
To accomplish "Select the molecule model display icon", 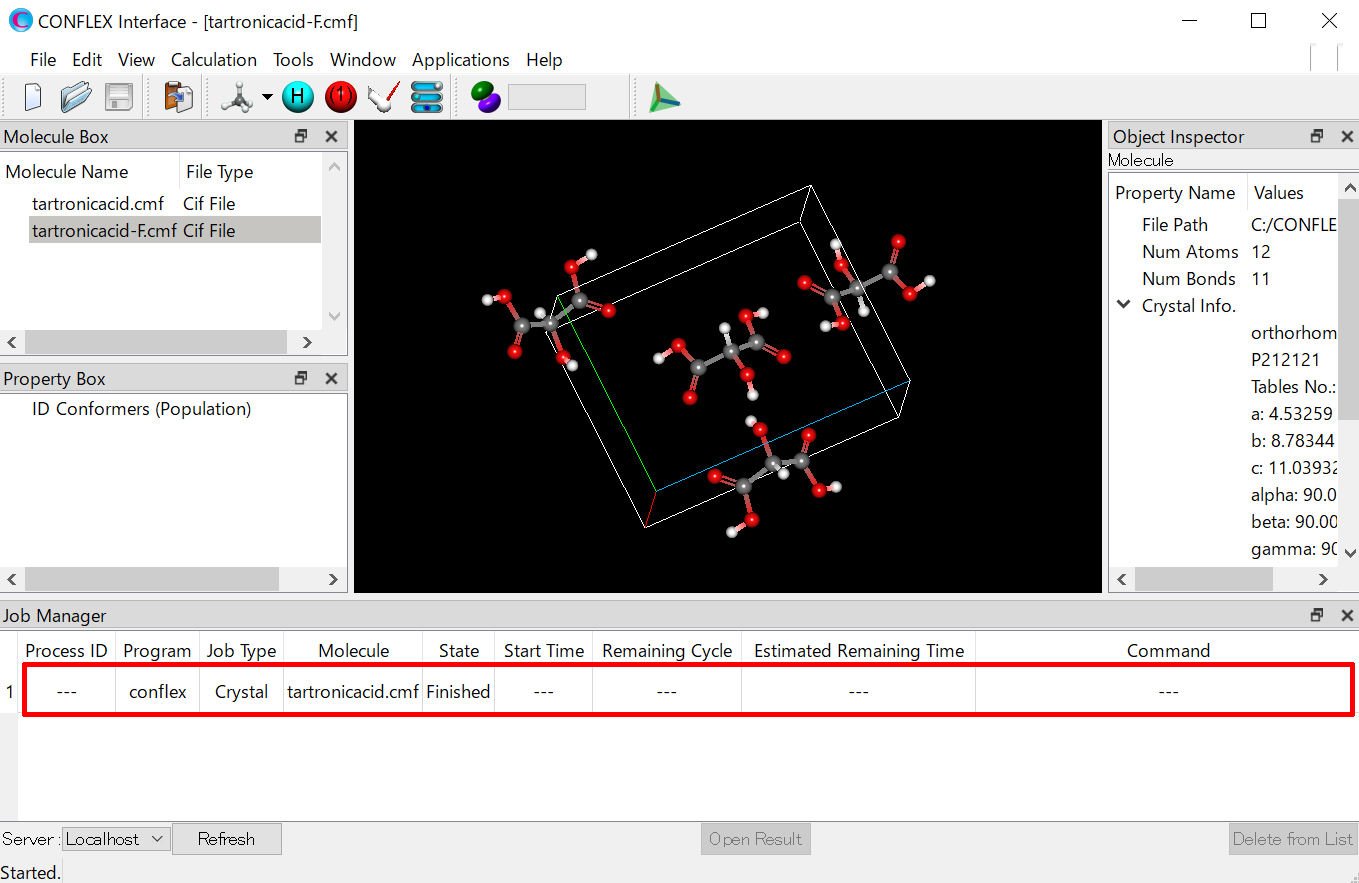I will pyautogui.click(x=238, y=97).
